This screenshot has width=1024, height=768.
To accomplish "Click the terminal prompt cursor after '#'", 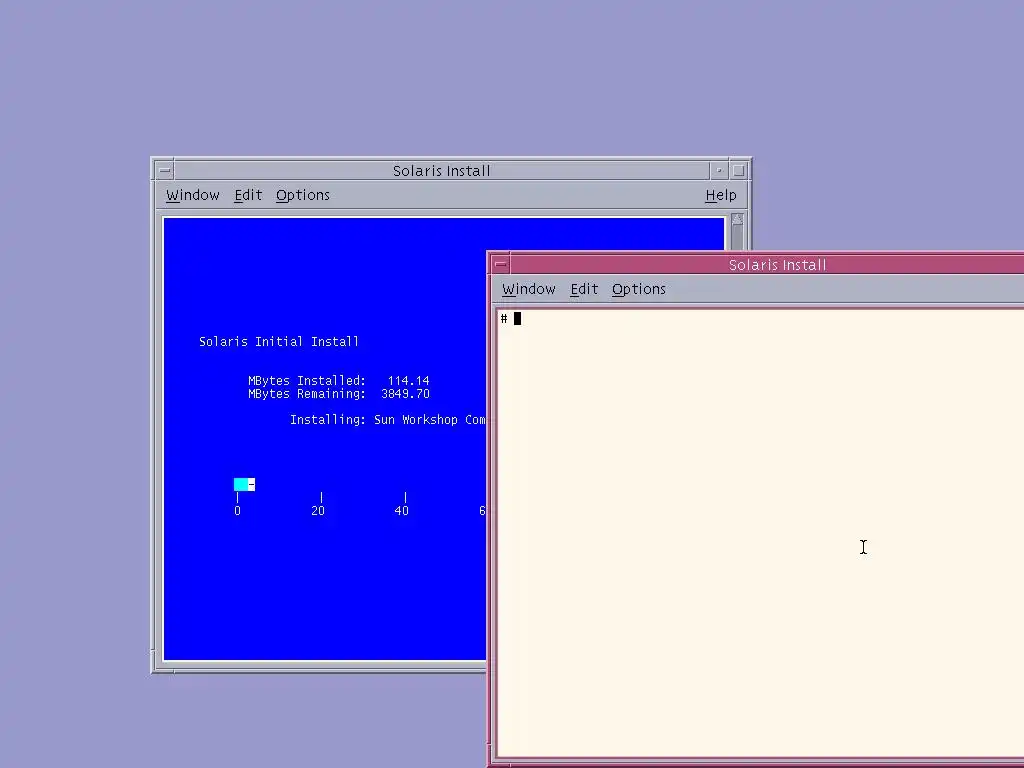I will [517, 319].
